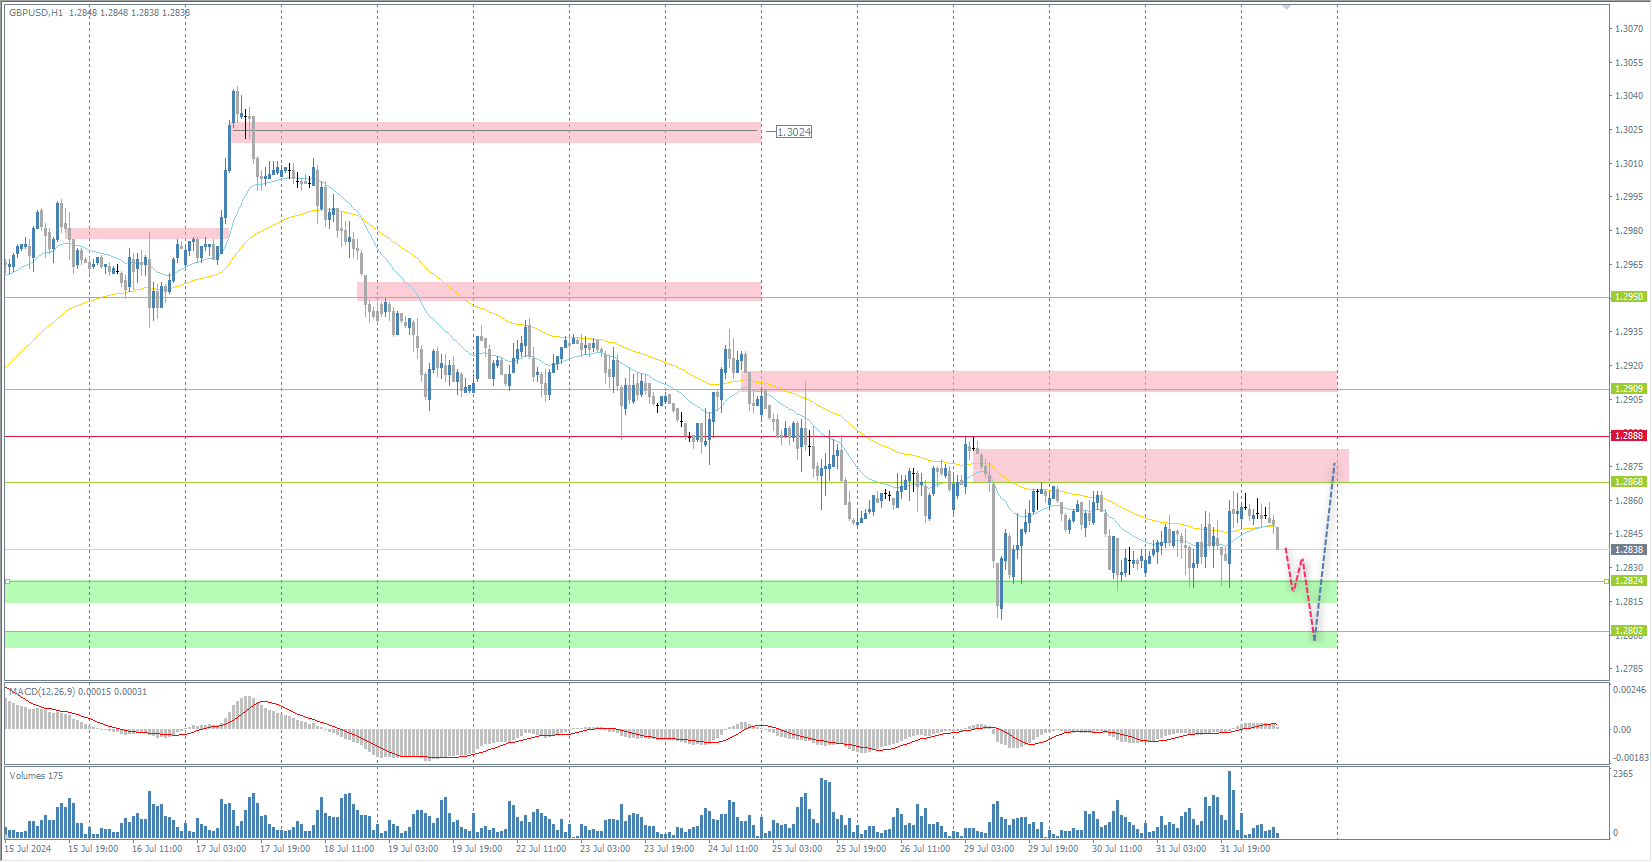This screenshot has width=1652, height=862.
Task: Click the 1.3010 value on the price axis
Action: (x=1629, y=164)
